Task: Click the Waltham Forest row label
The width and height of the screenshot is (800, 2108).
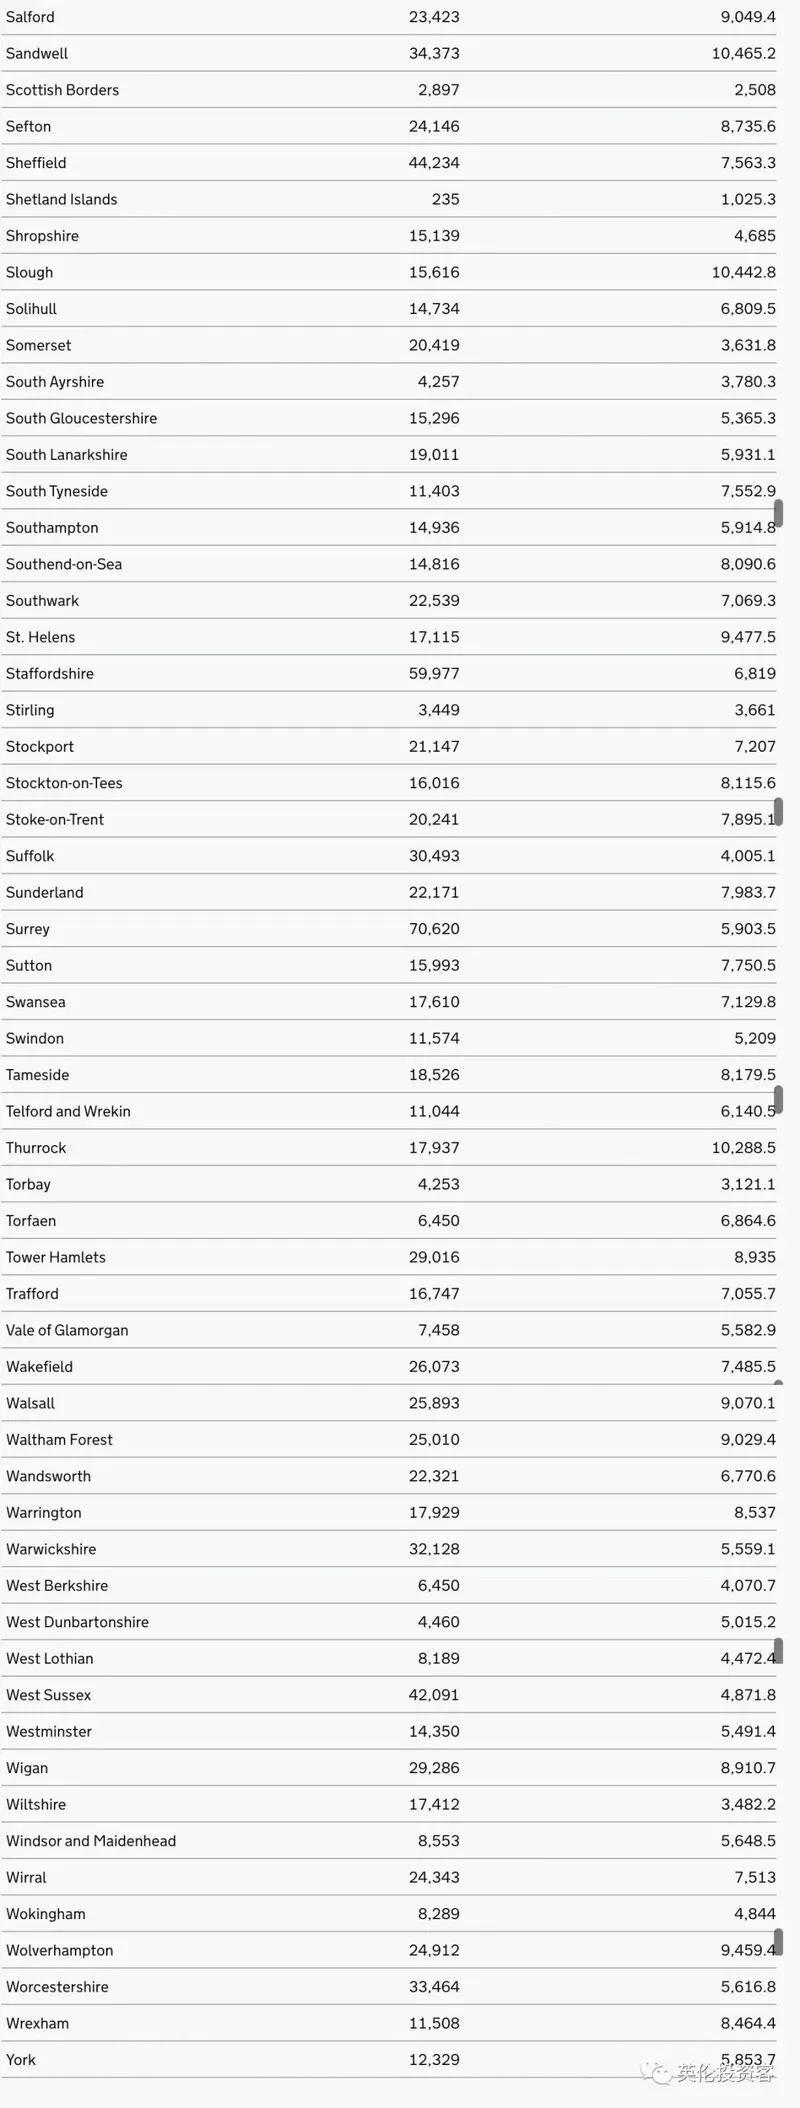Action: [59, 1440]
